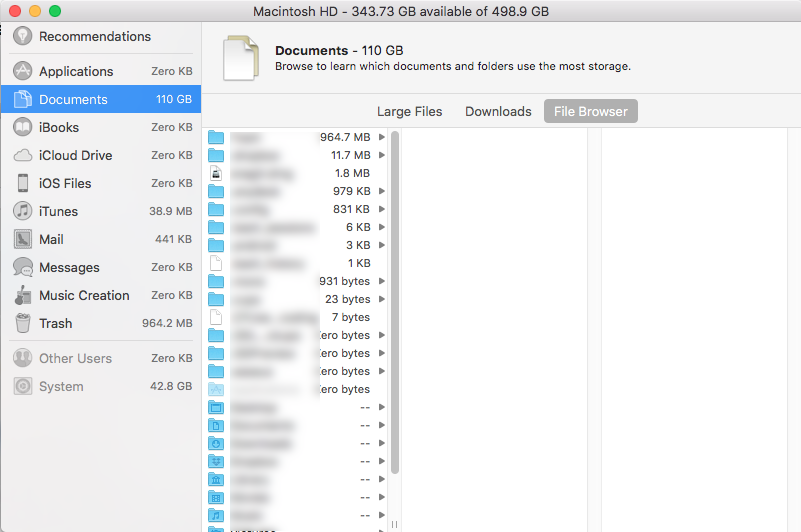
Task: Open the Recommendations sidebar item
Action: tap(101, 36)
